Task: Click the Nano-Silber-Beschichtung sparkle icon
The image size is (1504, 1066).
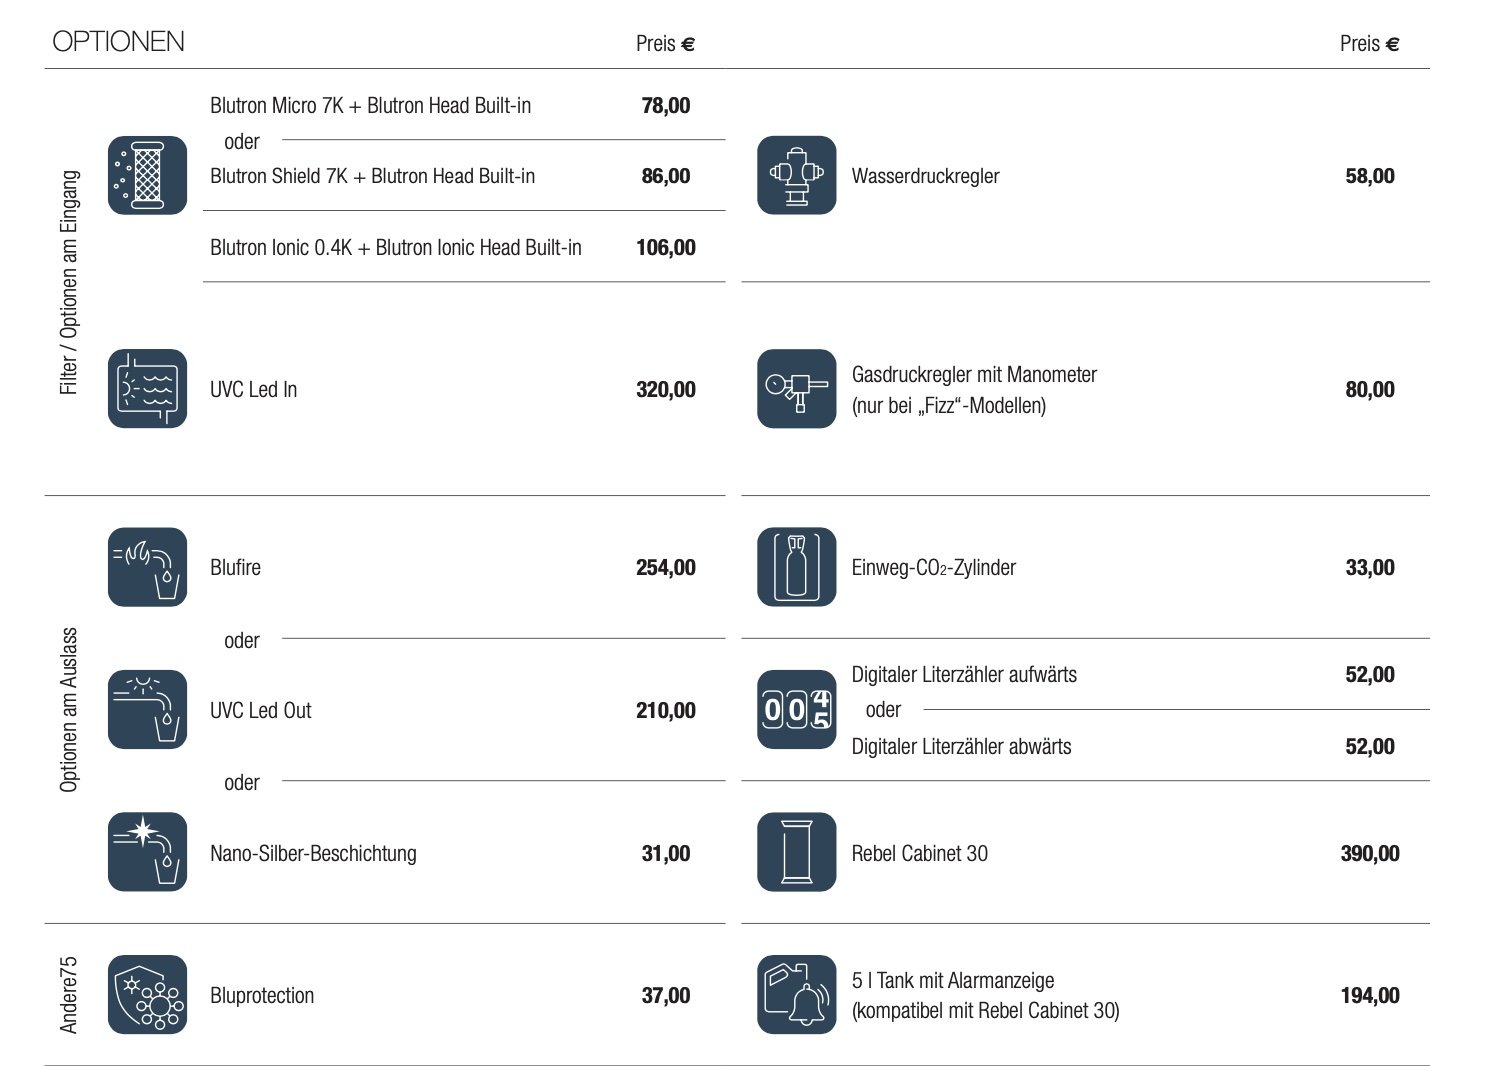Action: (147, 852)
